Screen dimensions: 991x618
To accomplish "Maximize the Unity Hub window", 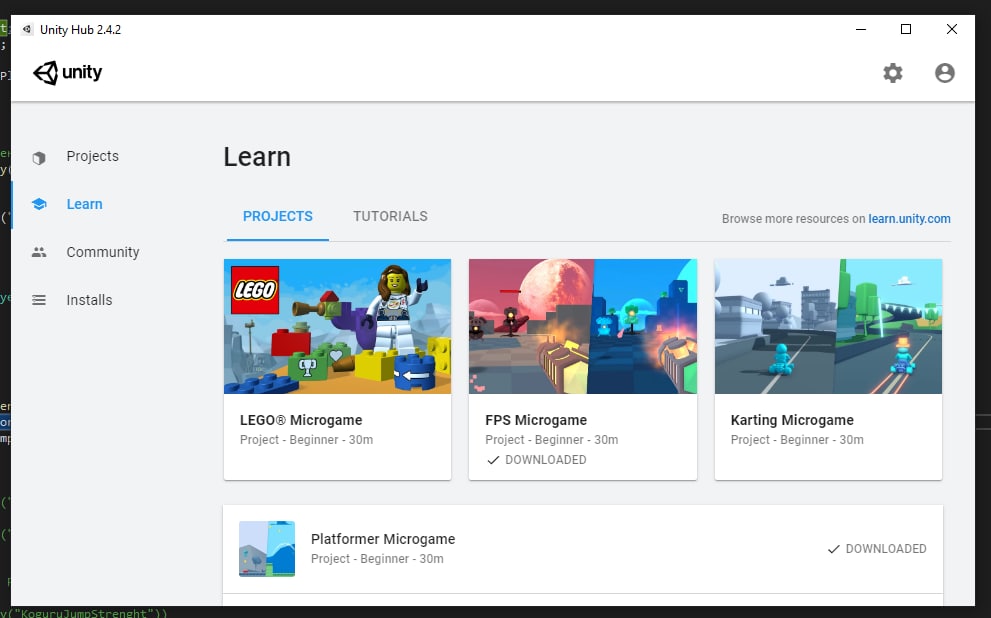I will [x=906, y=29].
